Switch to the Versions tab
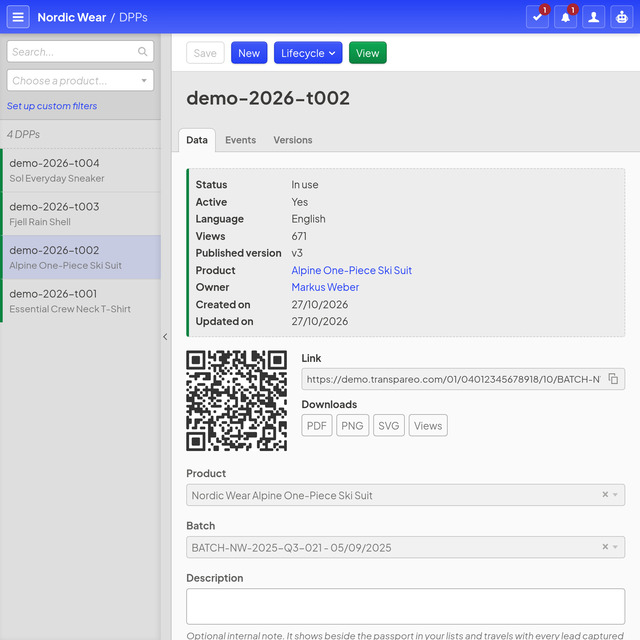This screenshot has height=640, width=640. click(293, 140)
